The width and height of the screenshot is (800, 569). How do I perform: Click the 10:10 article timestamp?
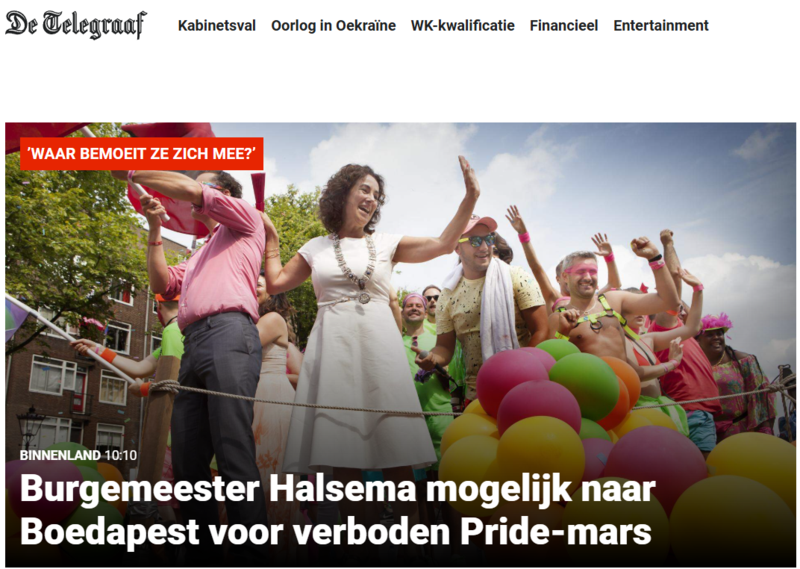pyautogui.click(x=120, y=455)
